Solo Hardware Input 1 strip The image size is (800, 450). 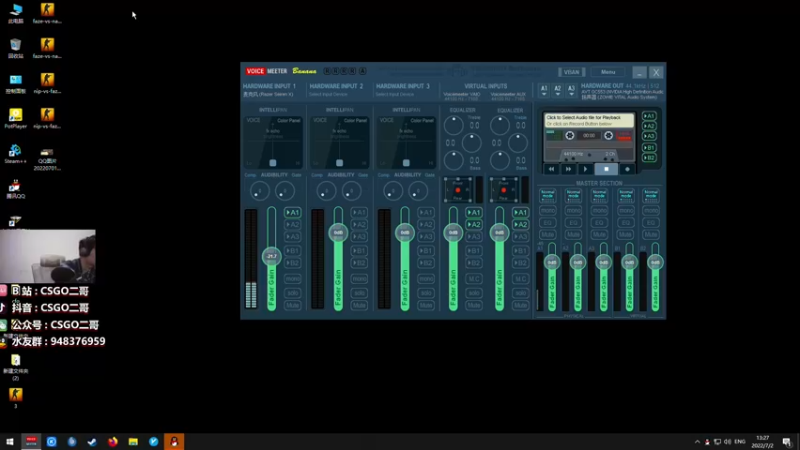tap(292, 293)
